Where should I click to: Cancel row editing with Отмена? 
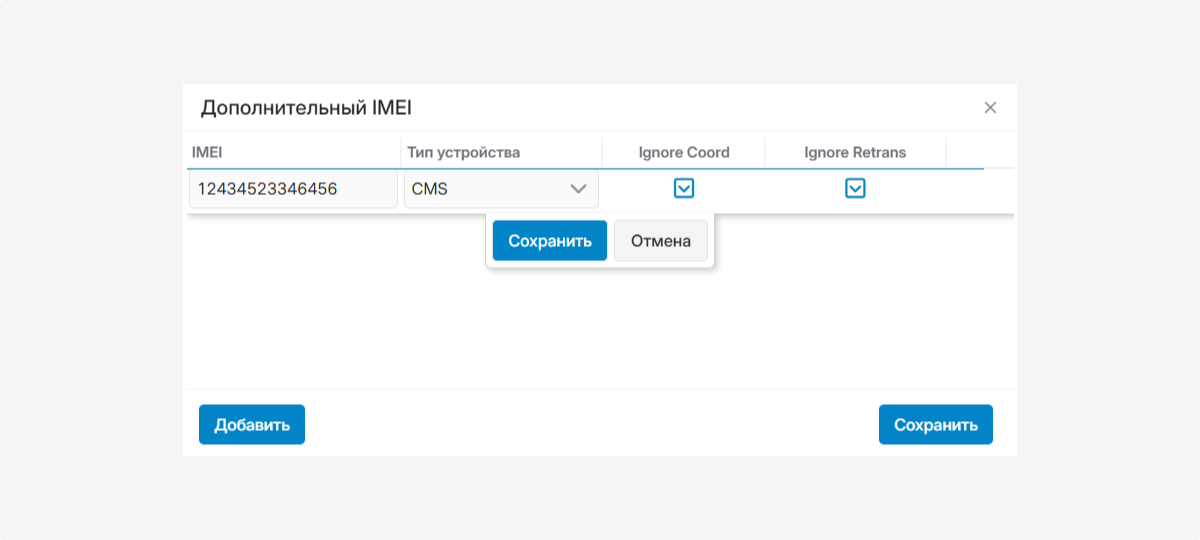(660, 241)
